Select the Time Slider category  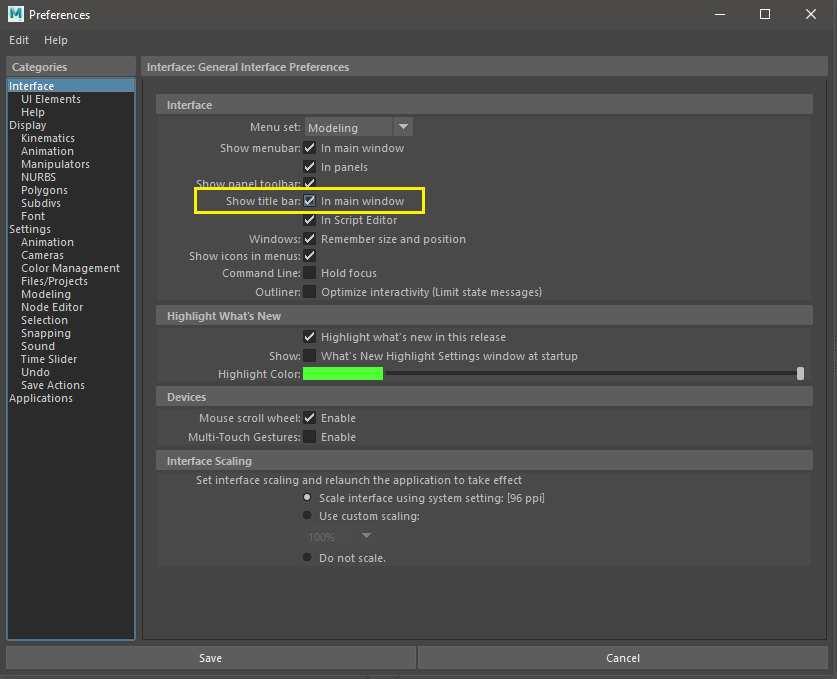tap(50, 358)
